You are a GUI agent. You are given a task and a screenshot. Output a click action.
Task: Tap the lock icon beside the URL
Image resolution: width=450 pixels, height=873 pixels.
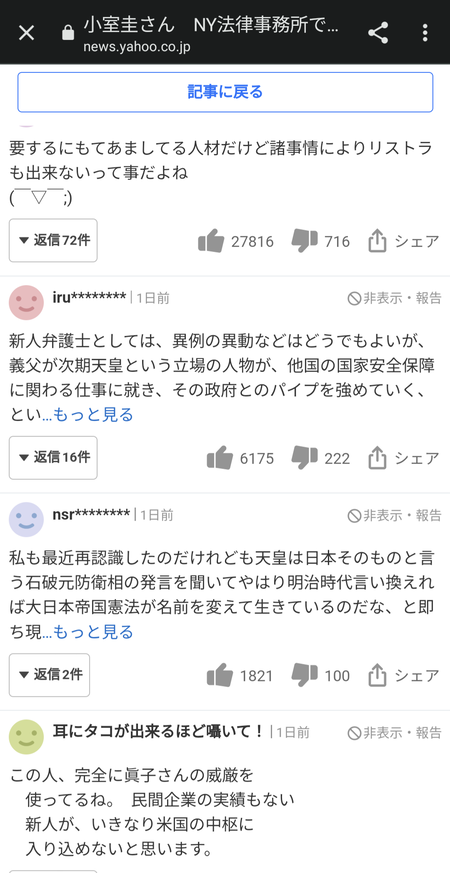(x=68, y=33)
